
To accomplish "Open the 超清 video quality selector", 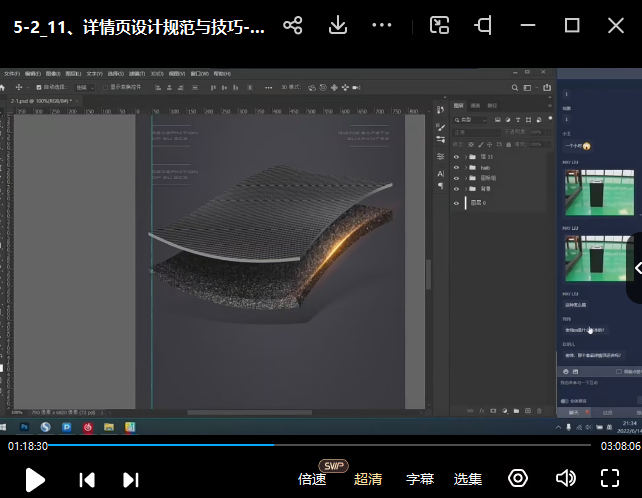I will (368, 479).
